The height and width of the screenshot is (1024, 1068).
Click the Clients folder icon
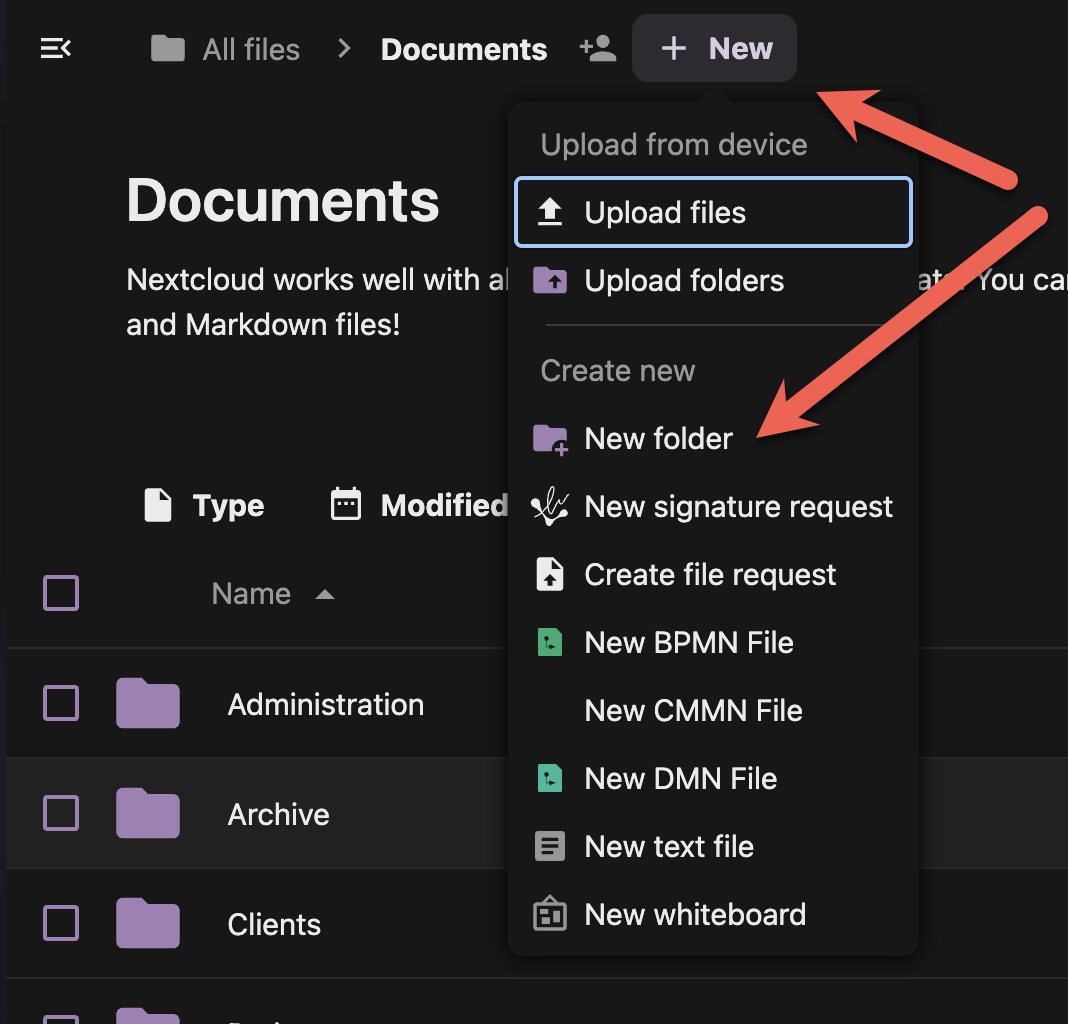pos(148,923)
